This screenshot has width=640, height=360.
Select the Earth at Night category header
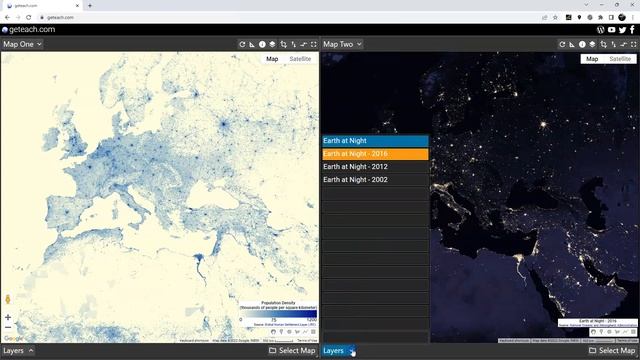tap(376, 141)
